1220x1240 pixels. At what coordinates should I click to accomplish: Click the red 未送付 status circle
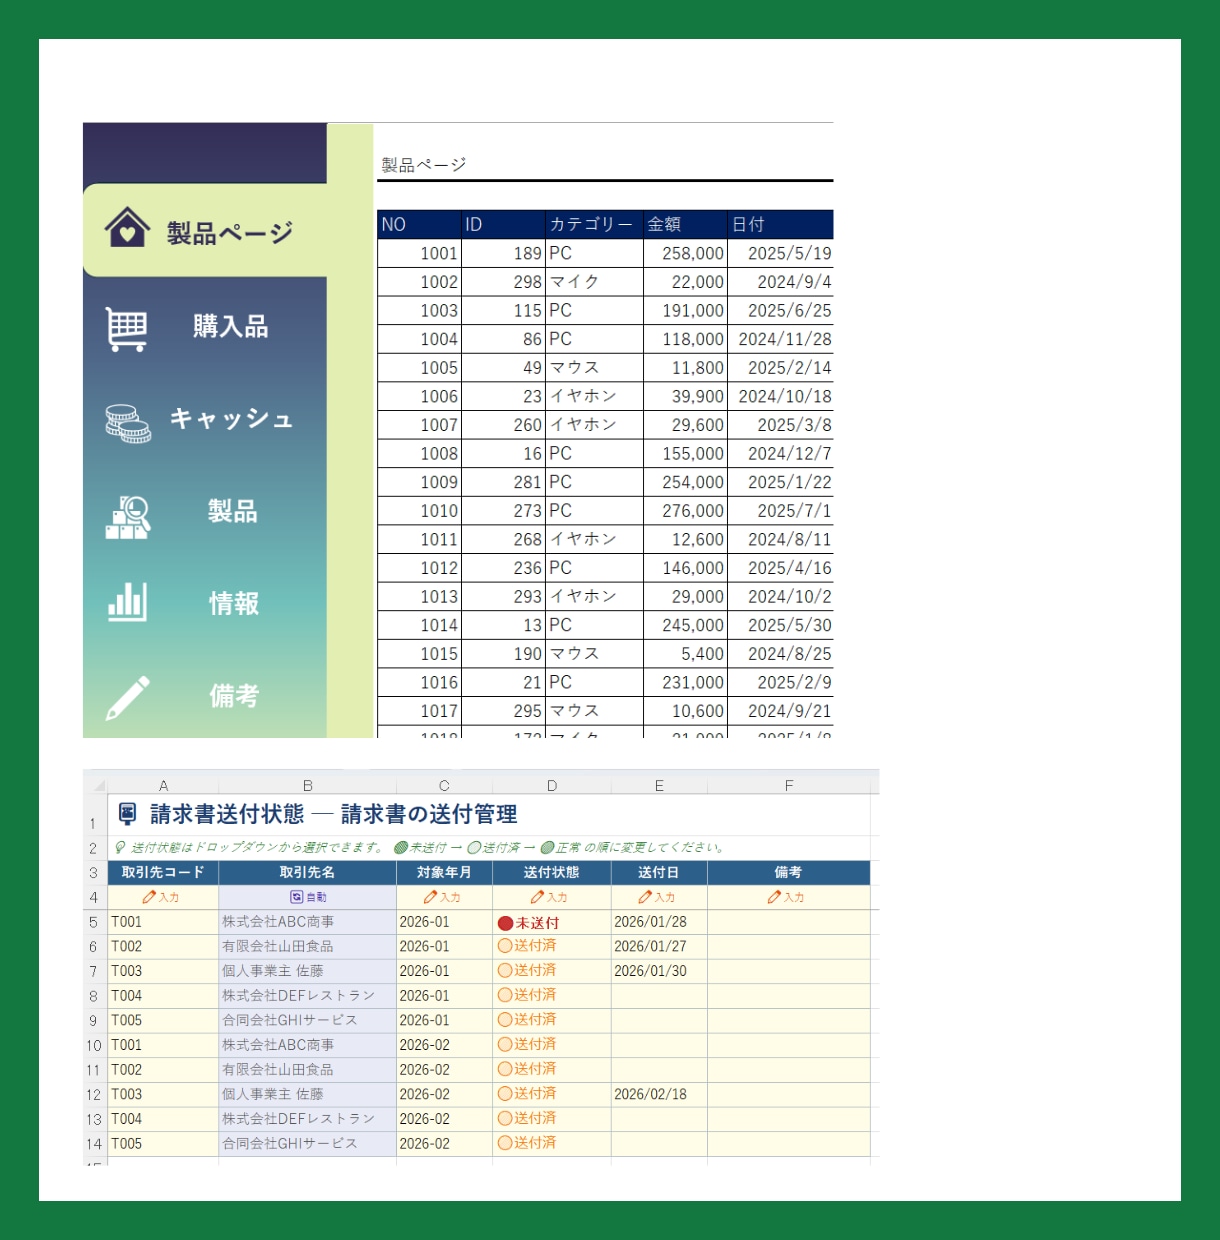[x=505, y=923]
